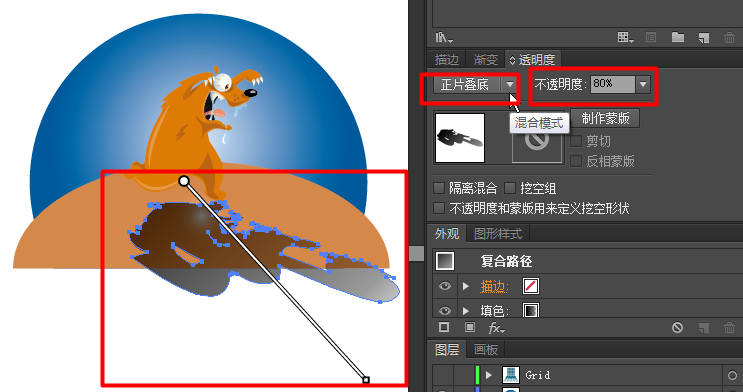Hide the 描边 appearance attribute

pyautogui.click(x=444, y=286)
